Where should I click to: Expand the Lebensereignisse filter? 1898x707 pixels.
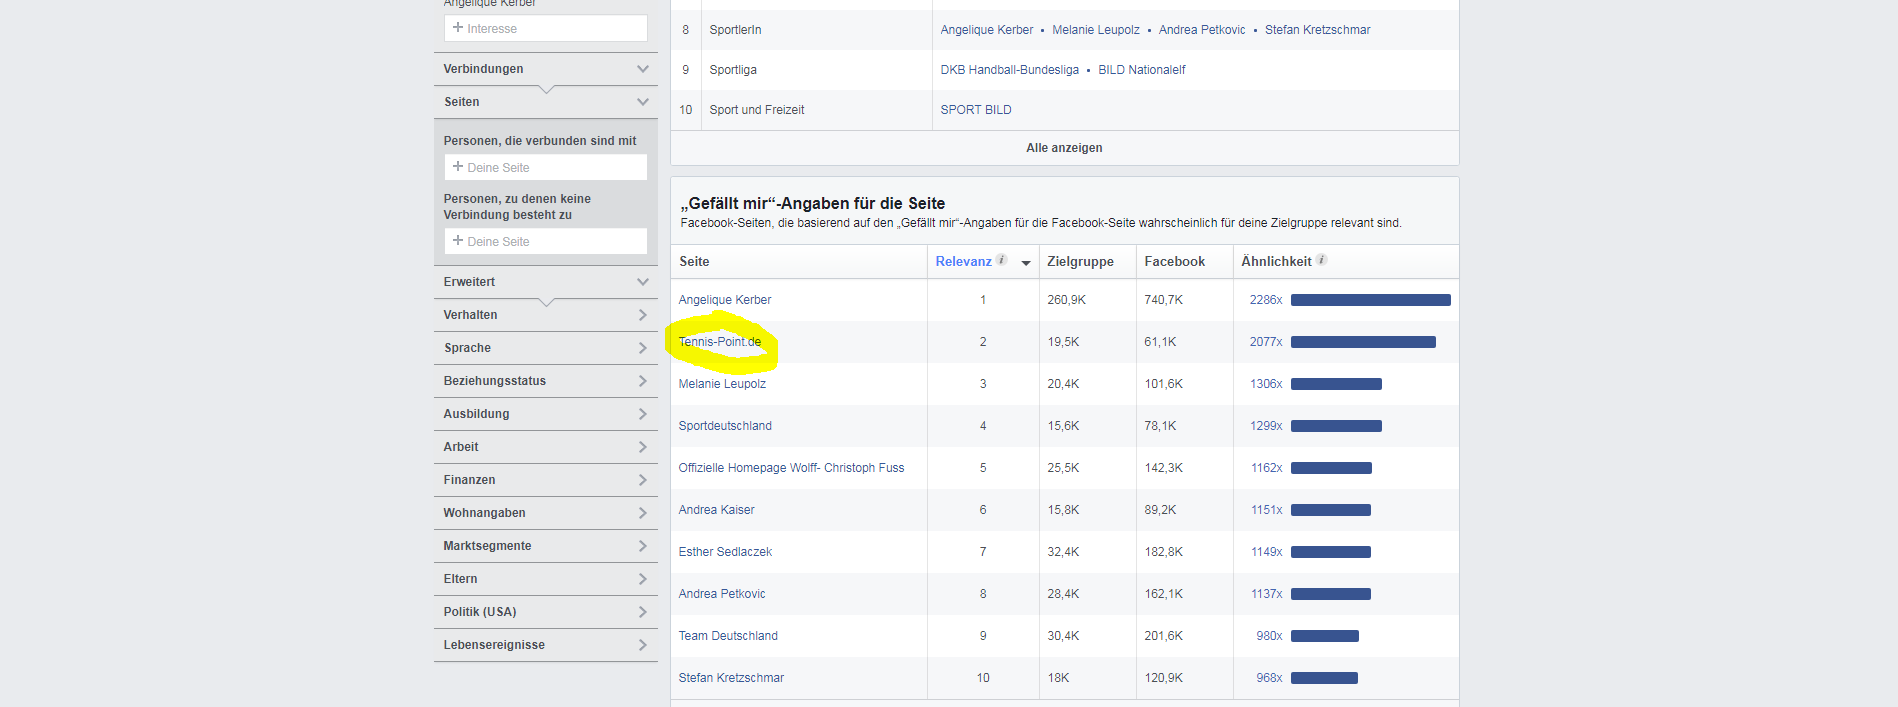[546, 645]
